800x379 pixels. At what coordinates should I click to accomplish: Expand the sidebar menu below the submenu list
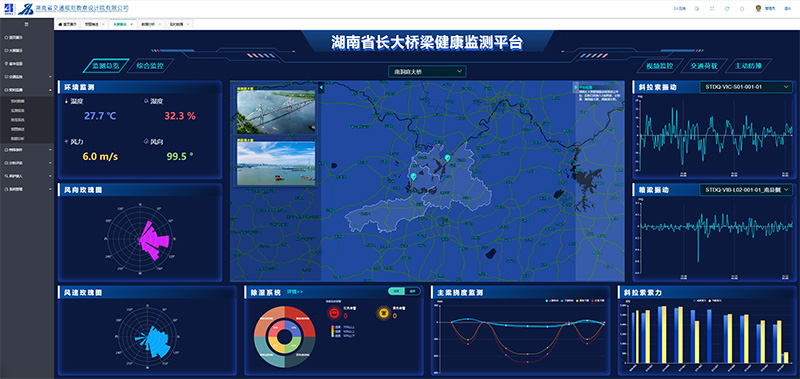[x=27, y=149]
